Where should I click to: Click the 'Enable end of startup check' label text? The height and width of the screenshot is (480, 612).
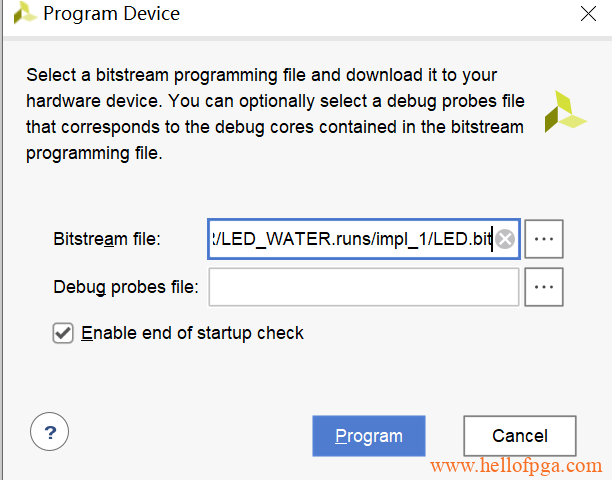pos(192,333)
